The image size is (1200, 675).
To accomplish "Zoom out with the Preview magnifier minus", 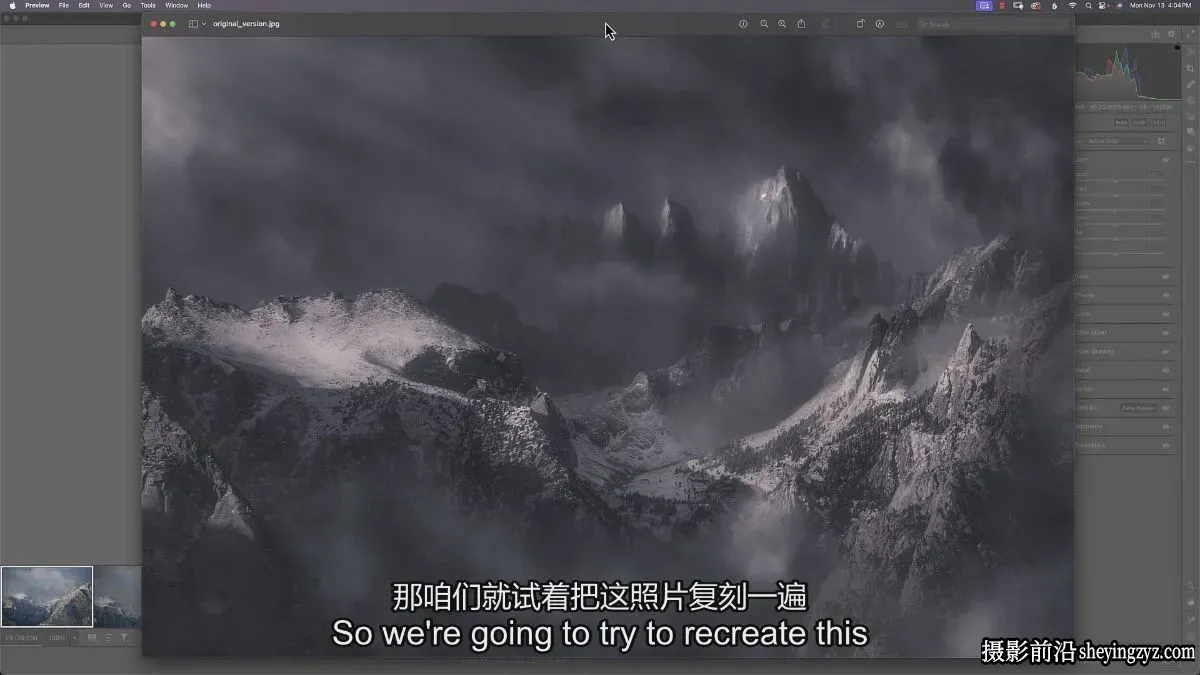I will pyautogui.click(x=764, y=24).
